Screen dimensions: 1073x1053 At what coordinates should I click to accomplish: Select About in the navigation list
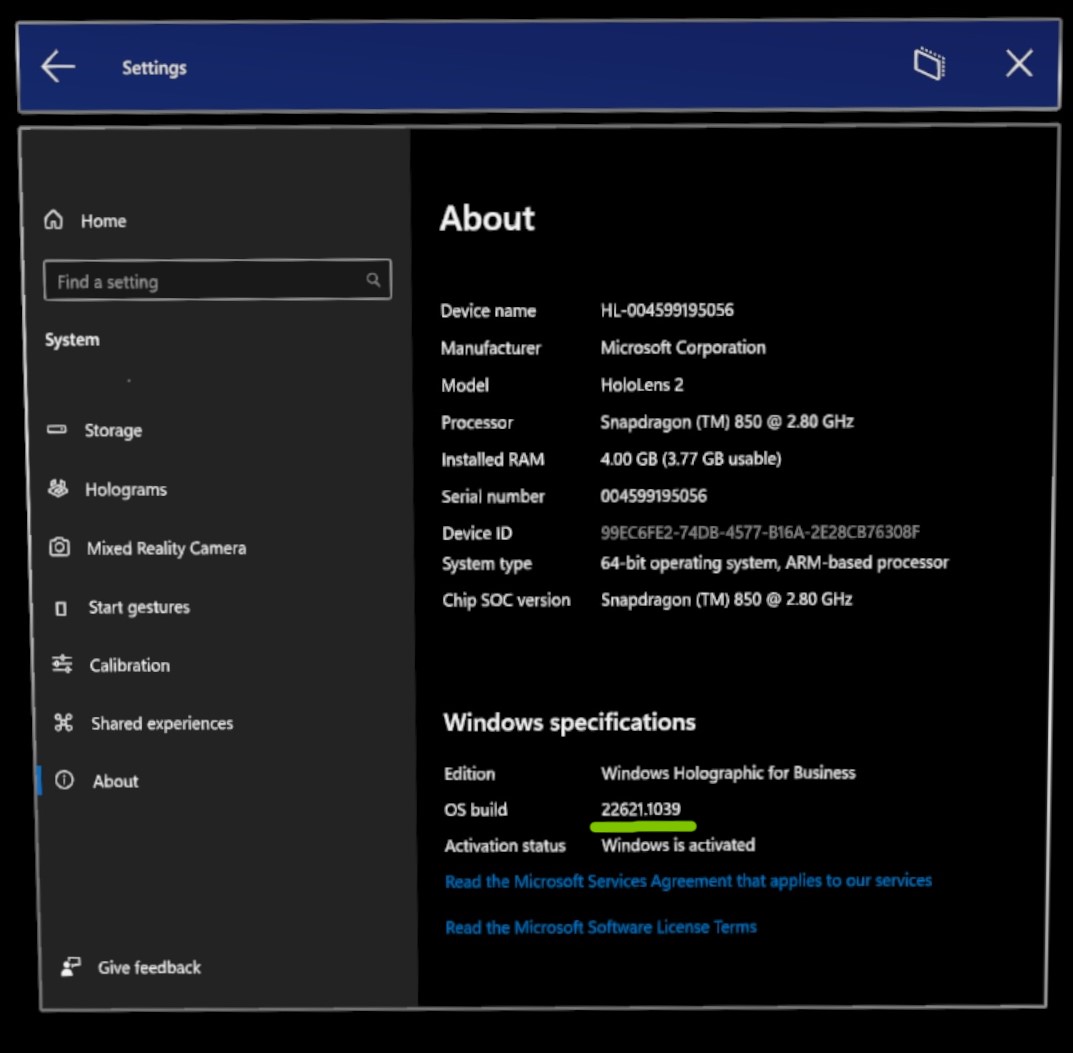(115, 781)
